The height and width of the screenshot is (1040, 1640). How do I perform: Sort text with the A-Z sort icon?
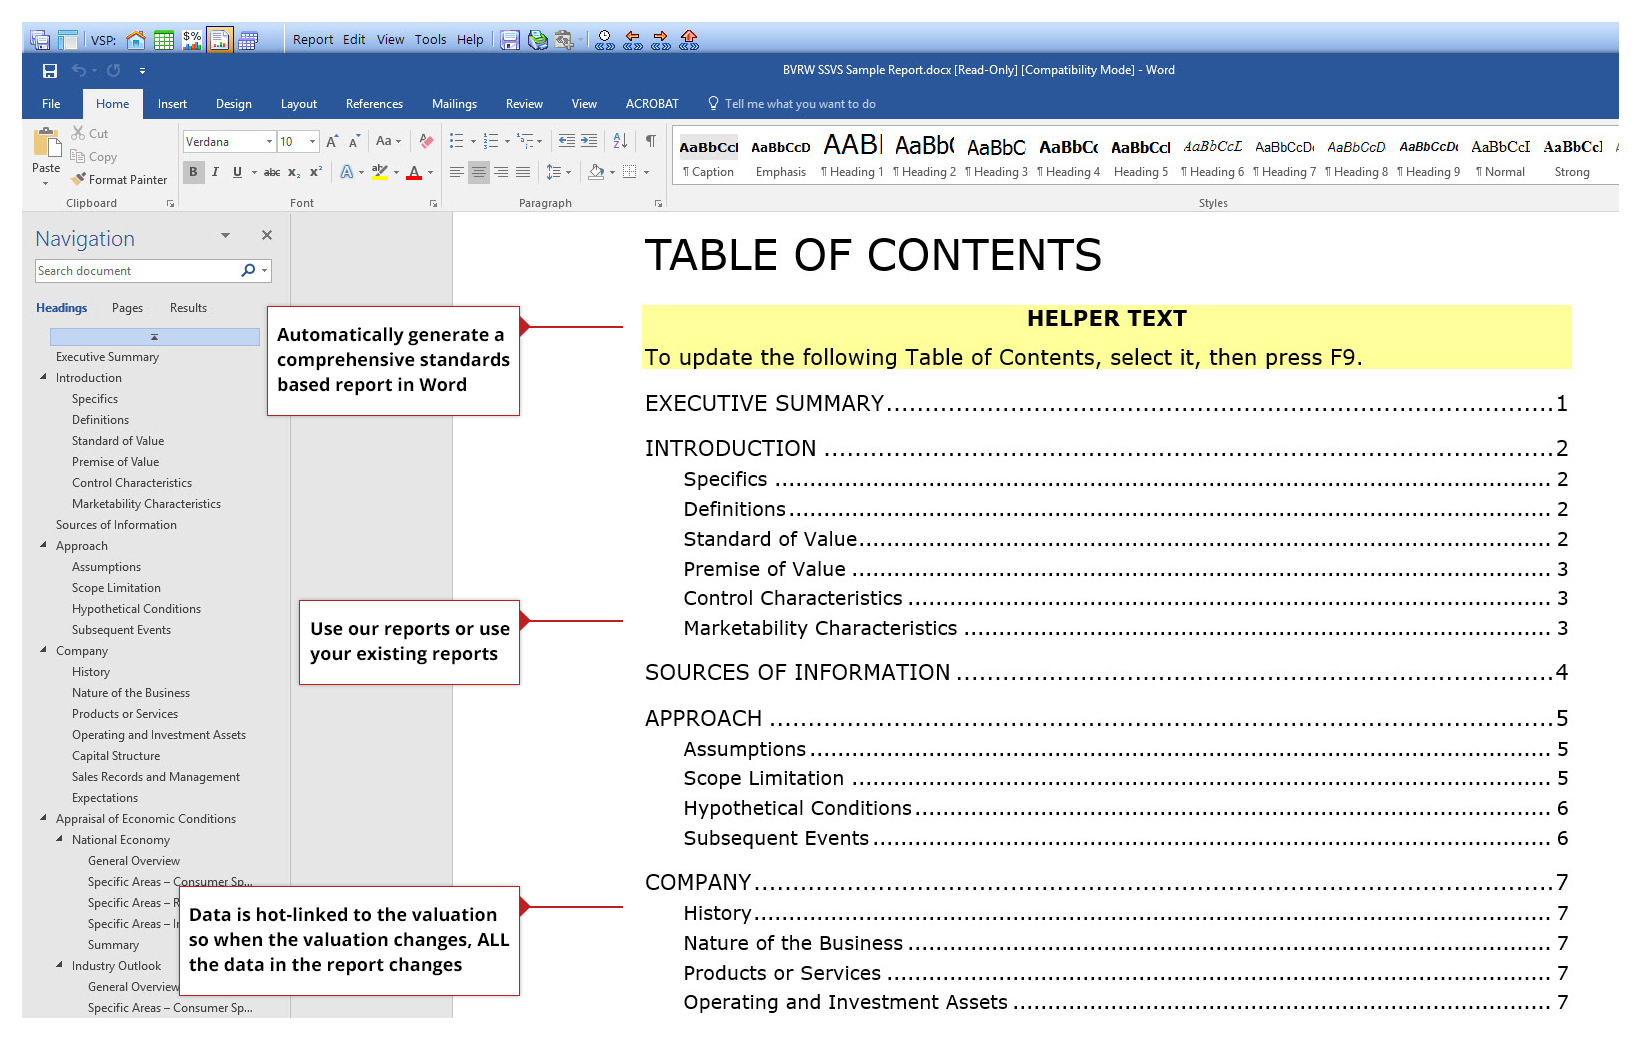tap(620, 141)
